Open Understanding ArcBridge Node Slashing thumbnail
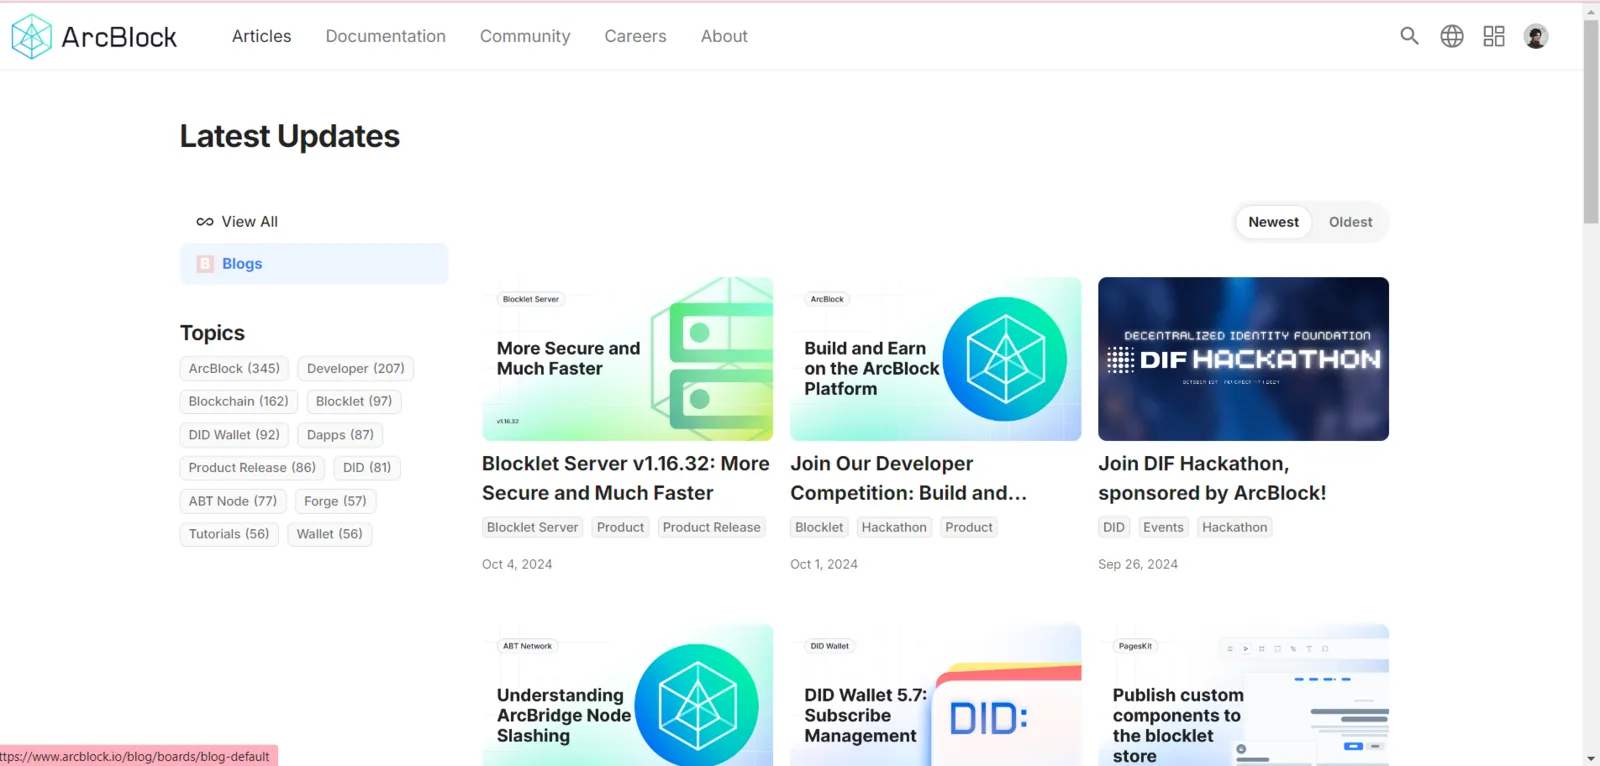The height and width of the screenshot is (766, 1600). 627,695
